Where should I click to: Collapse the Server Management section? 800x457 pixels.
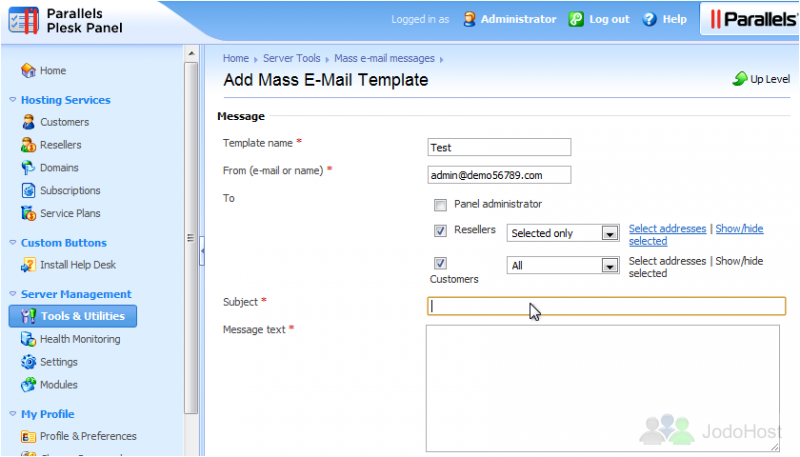pyautogui.click(x=13, y=294)
